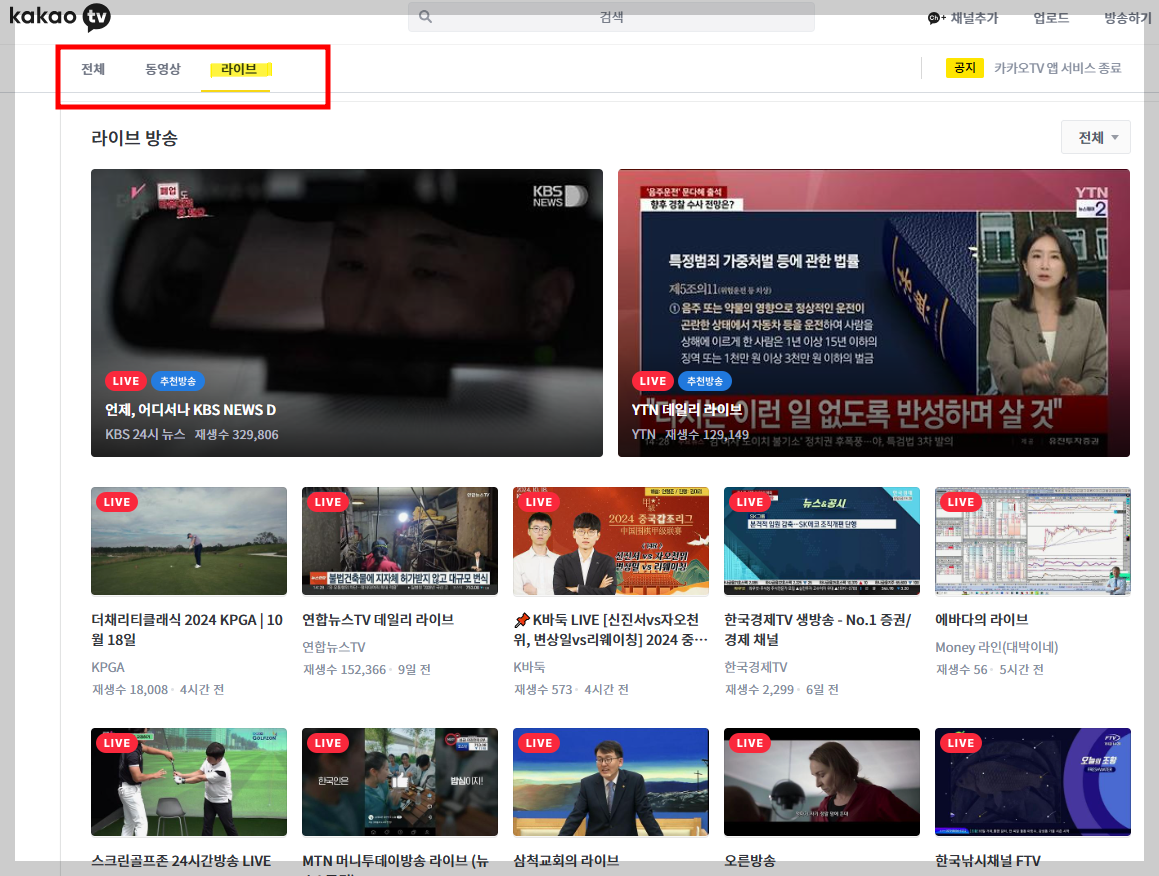Click LIVE badge on 삼척교회 thumbnail
This screenshot has width=1159, height=876.
[x=539, y=743]
